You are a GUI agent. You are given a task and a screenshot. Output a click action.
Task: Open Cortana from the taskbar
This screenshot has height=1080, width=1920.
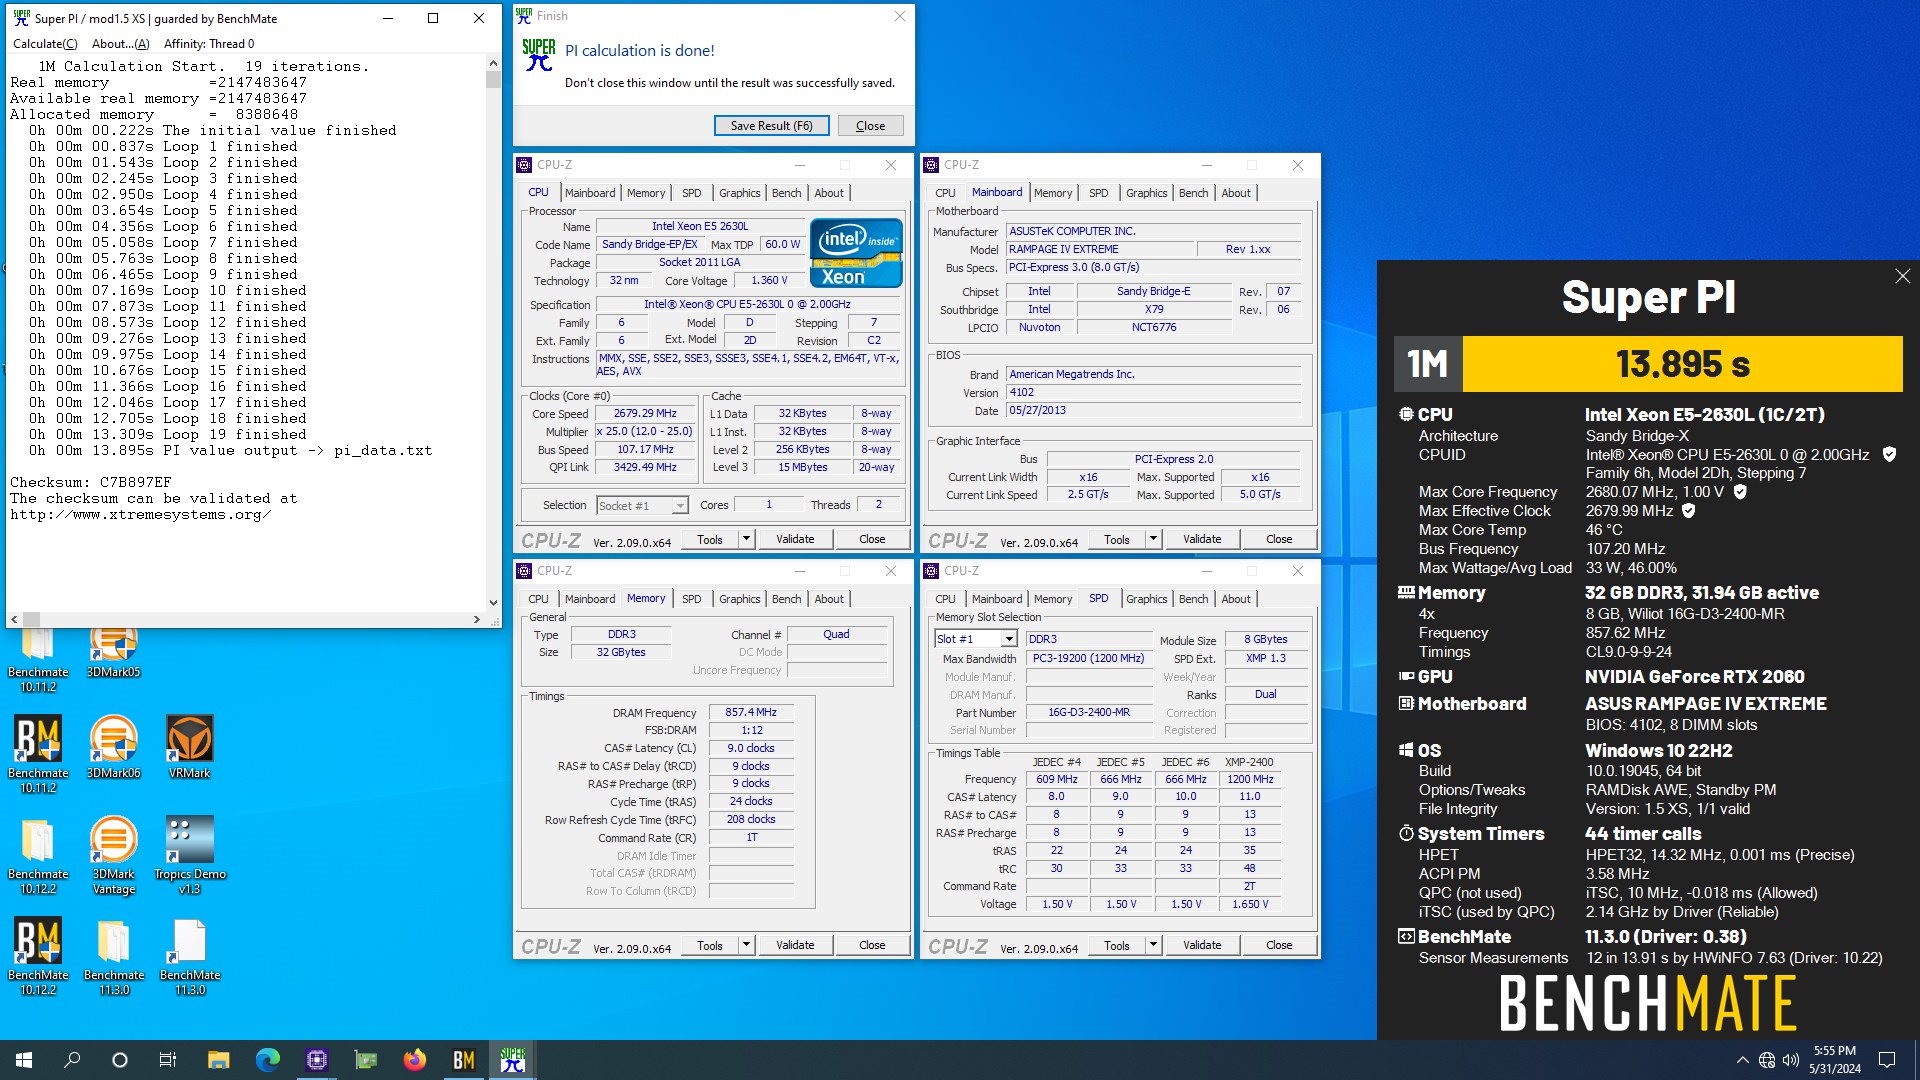tap(120, 1060)
